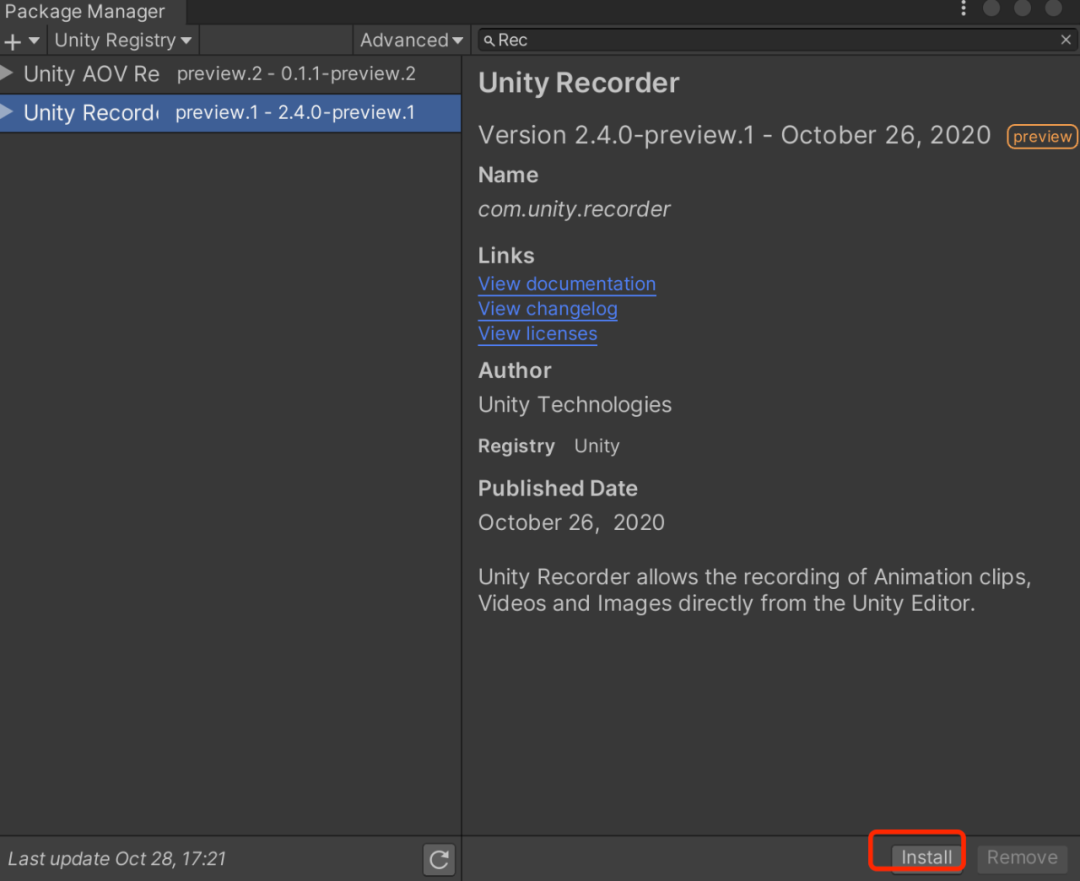Click inside the search input field
The image size is (1080, 881).
700,40
